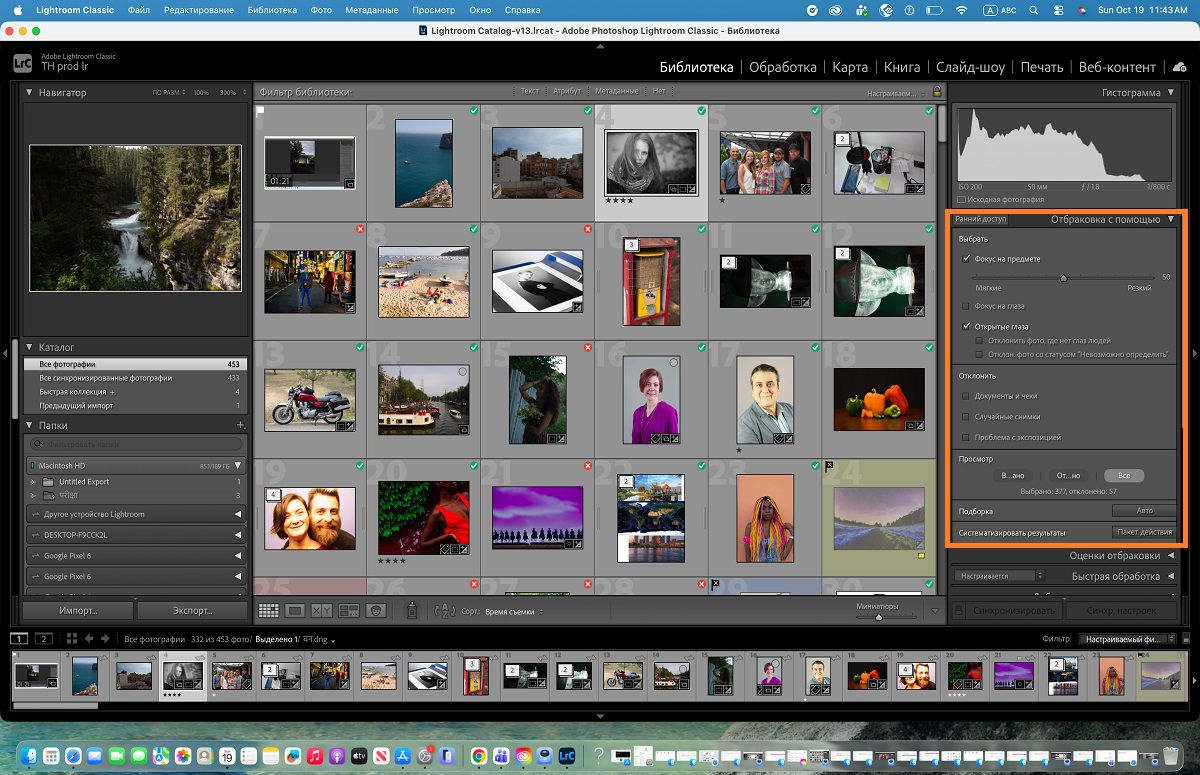Open Compare view with the XY icon

click(322, 611)
